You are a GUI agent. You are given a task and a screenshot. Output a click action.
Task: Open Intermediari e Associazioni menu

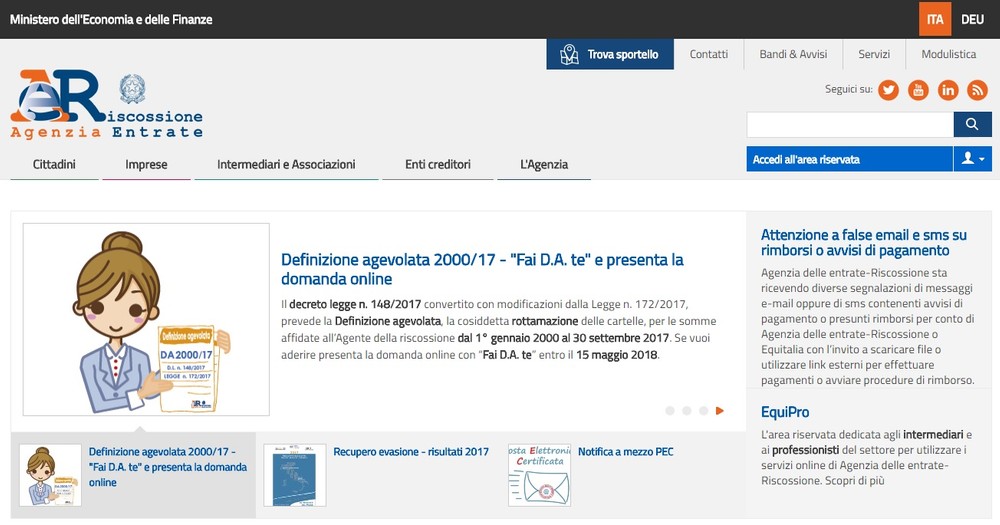[286, 164]
